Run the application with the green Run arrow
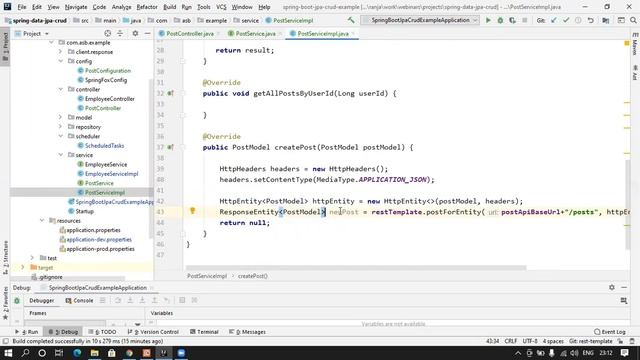The image size is (640, 360). [488, 20]
